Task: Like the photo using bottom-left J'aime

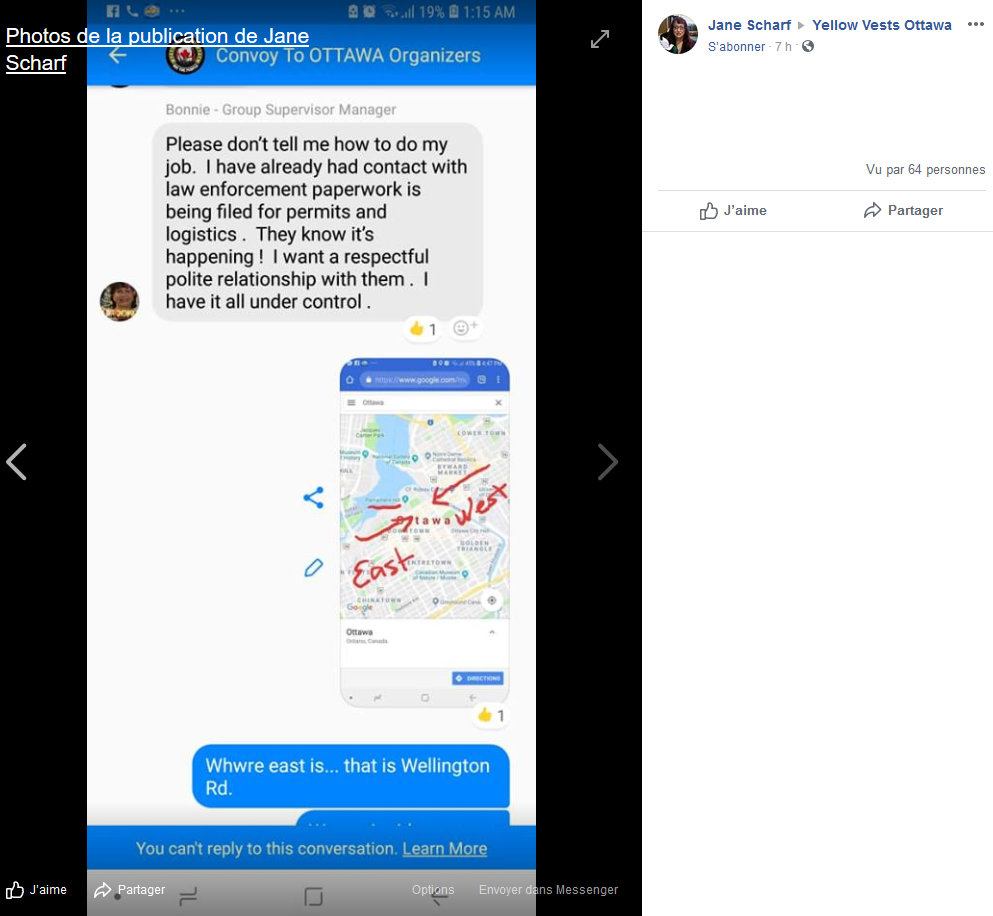Action: tap(37, 889)
